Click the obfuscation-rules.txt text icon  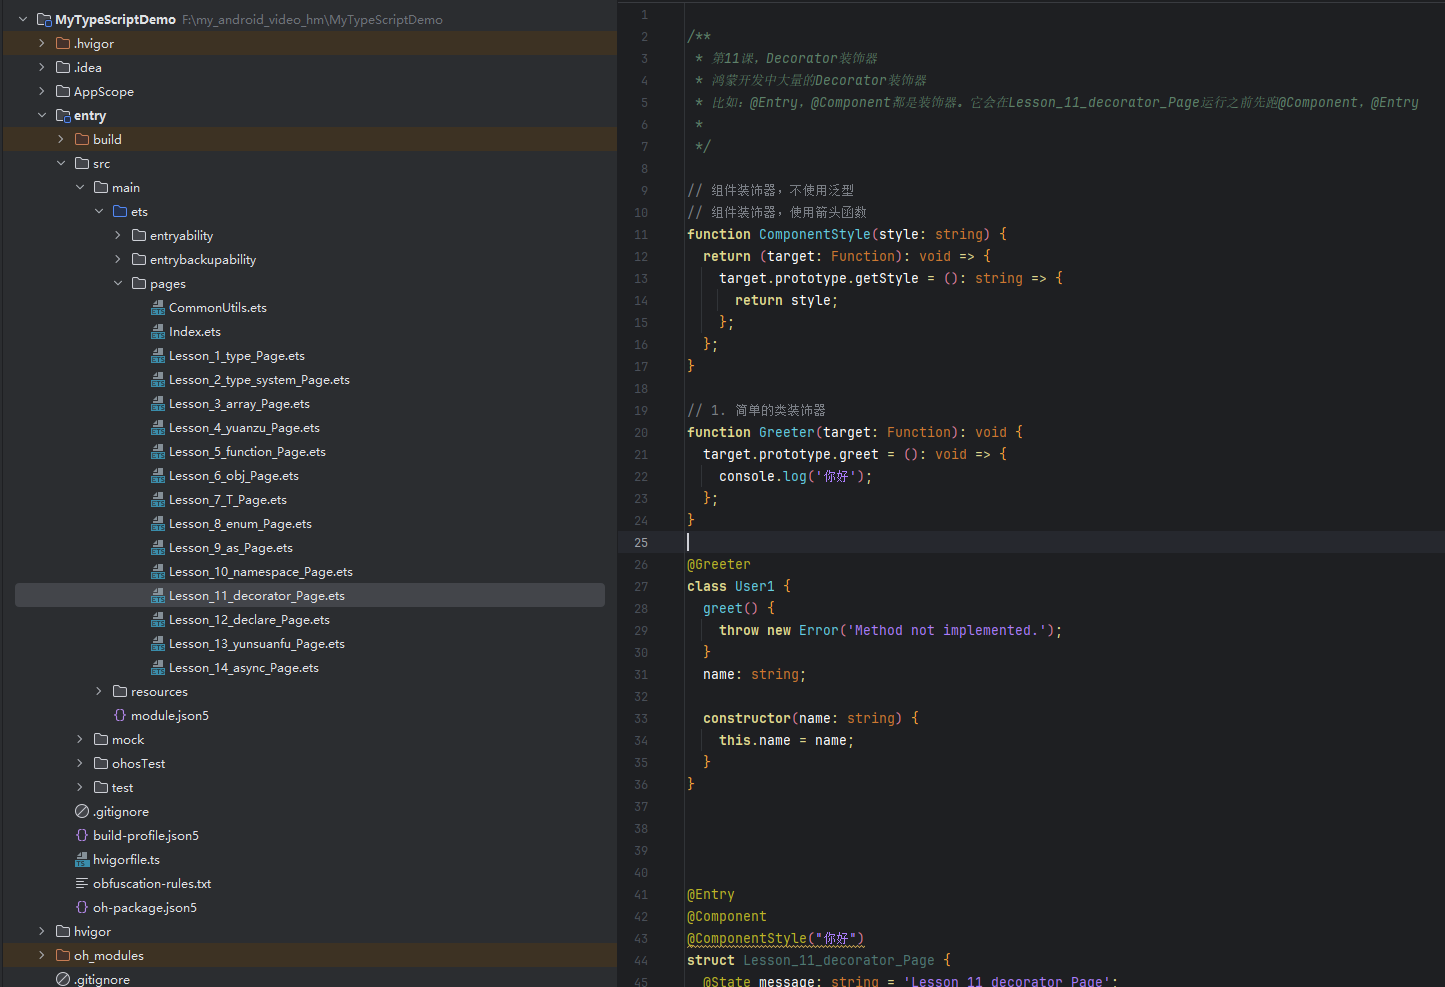82,883
